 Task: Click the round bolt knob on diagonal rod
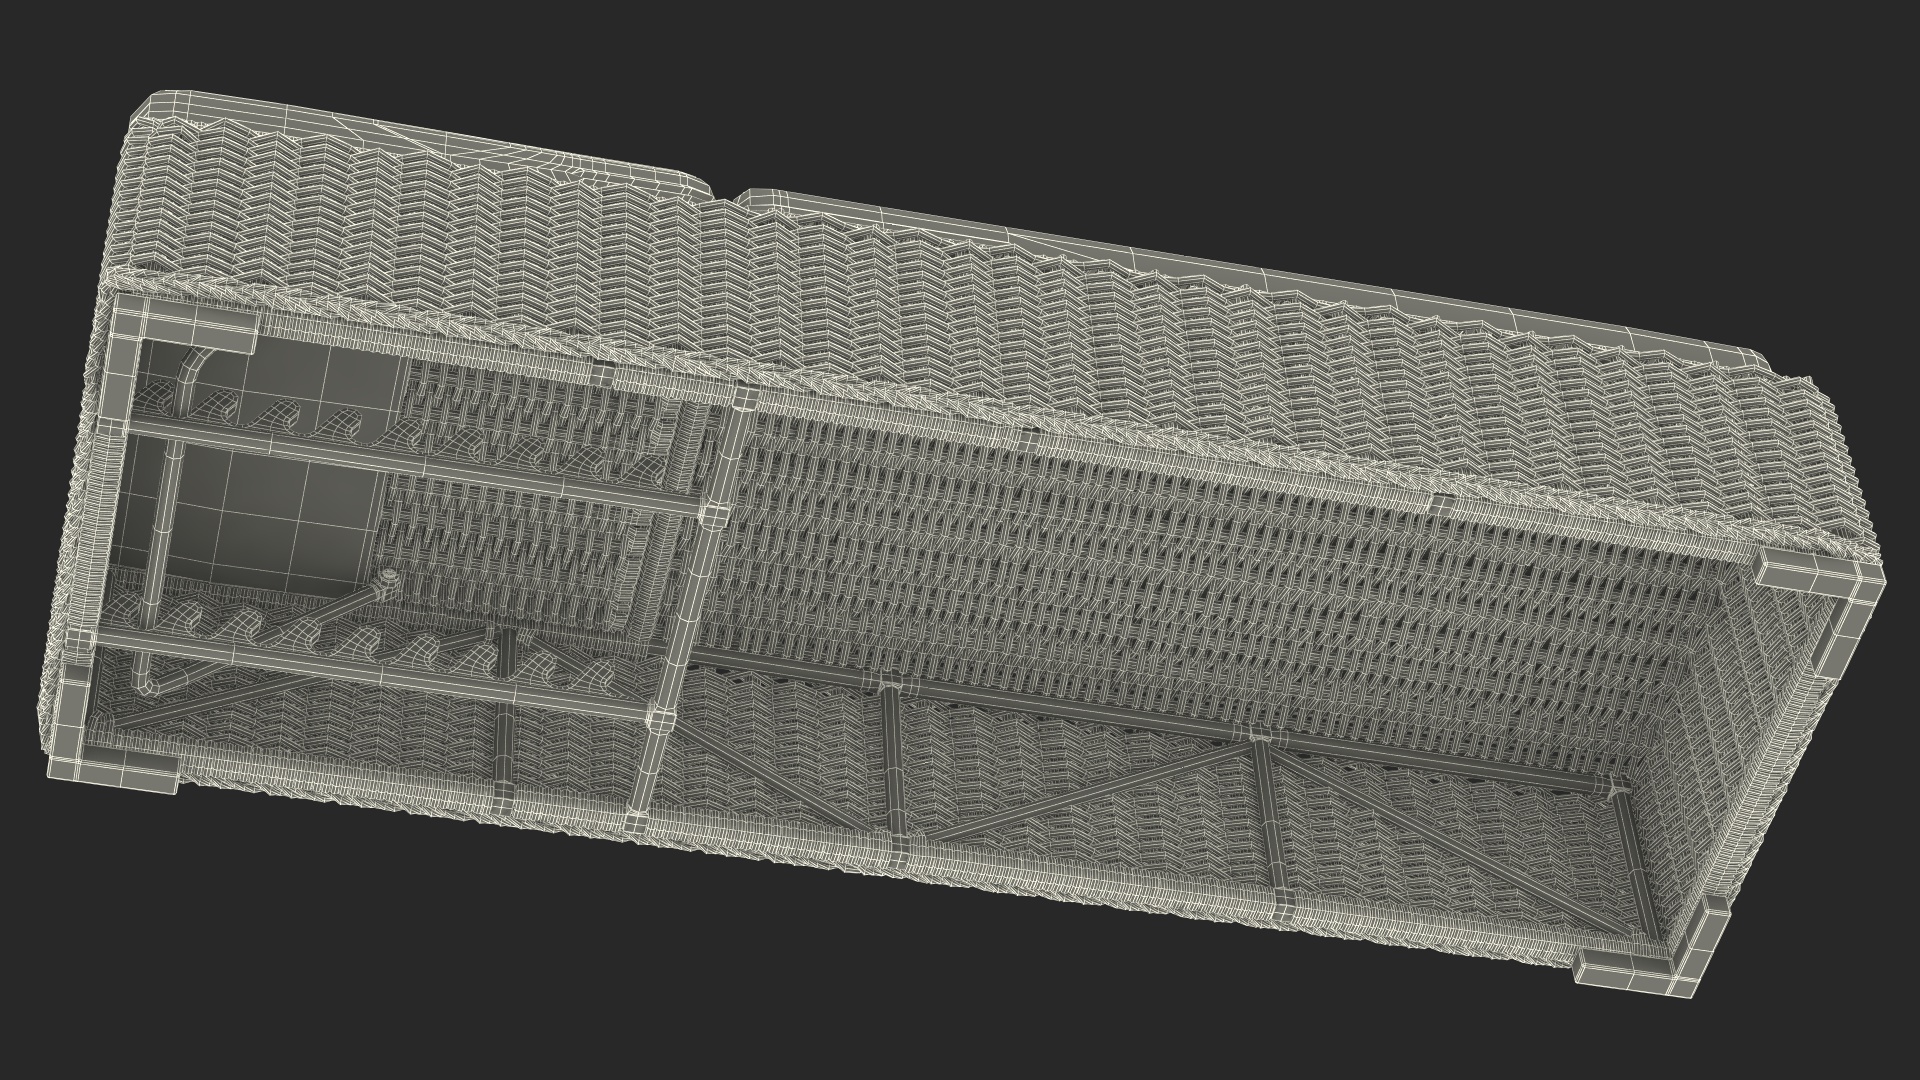[388, 578]
